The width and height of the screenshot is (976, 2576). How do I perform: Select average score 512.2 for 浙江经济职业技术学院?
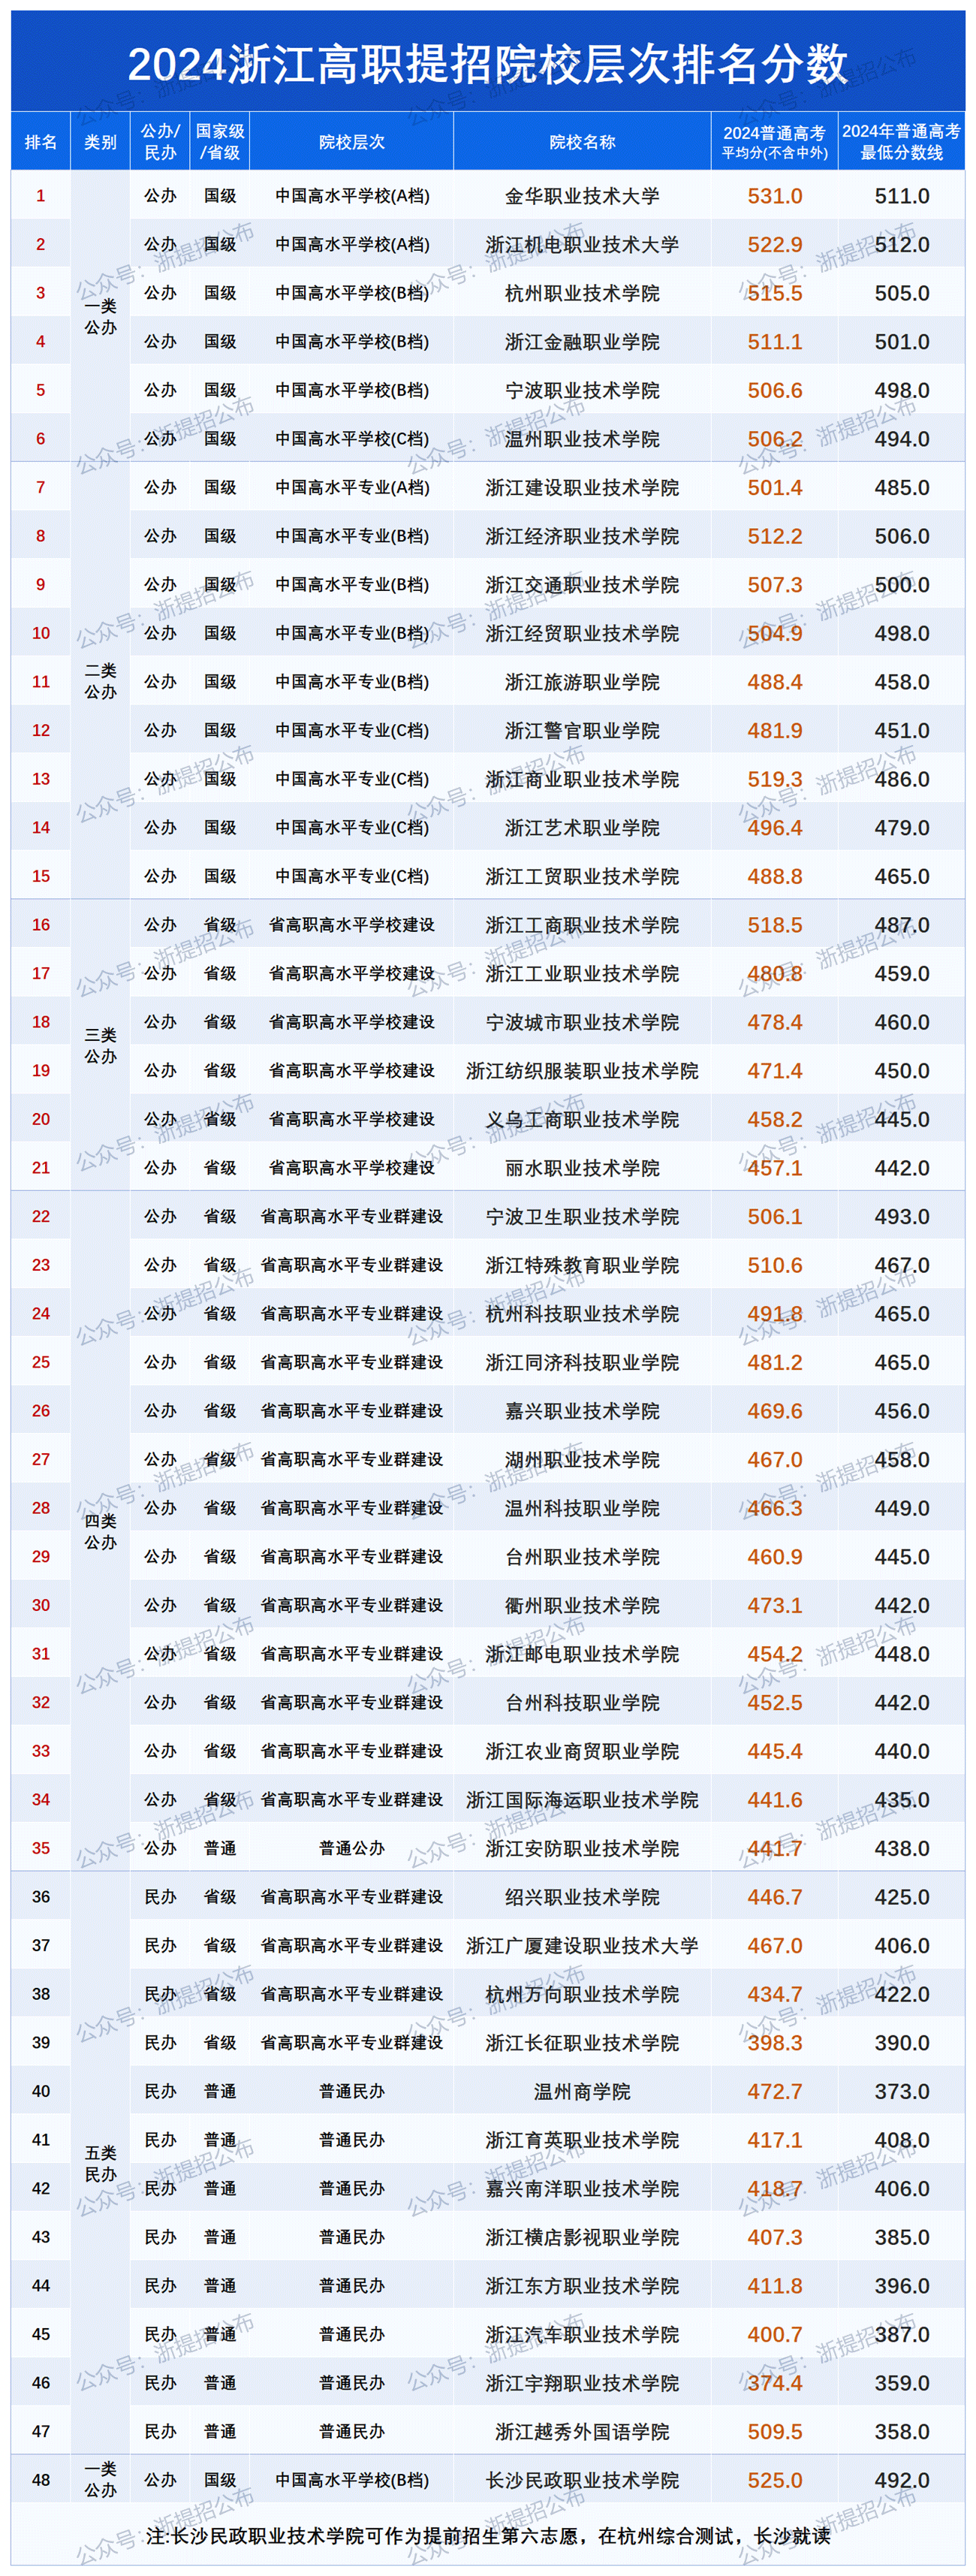point(775,536)
